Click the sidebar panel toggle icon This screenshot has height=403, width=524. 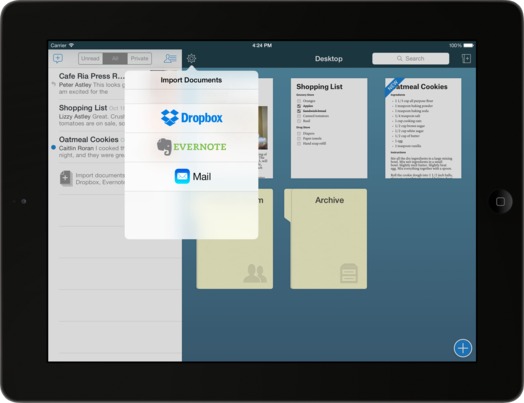pyautogui.click(x=466, y=58)
